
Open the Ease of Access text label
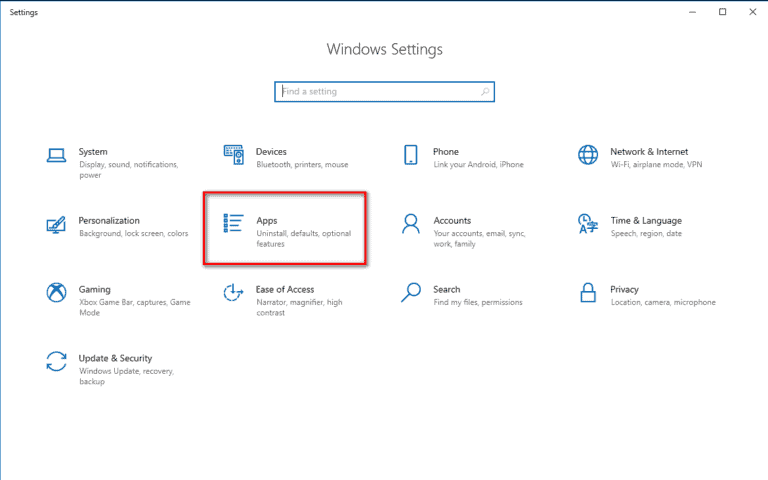pos(283,290)
